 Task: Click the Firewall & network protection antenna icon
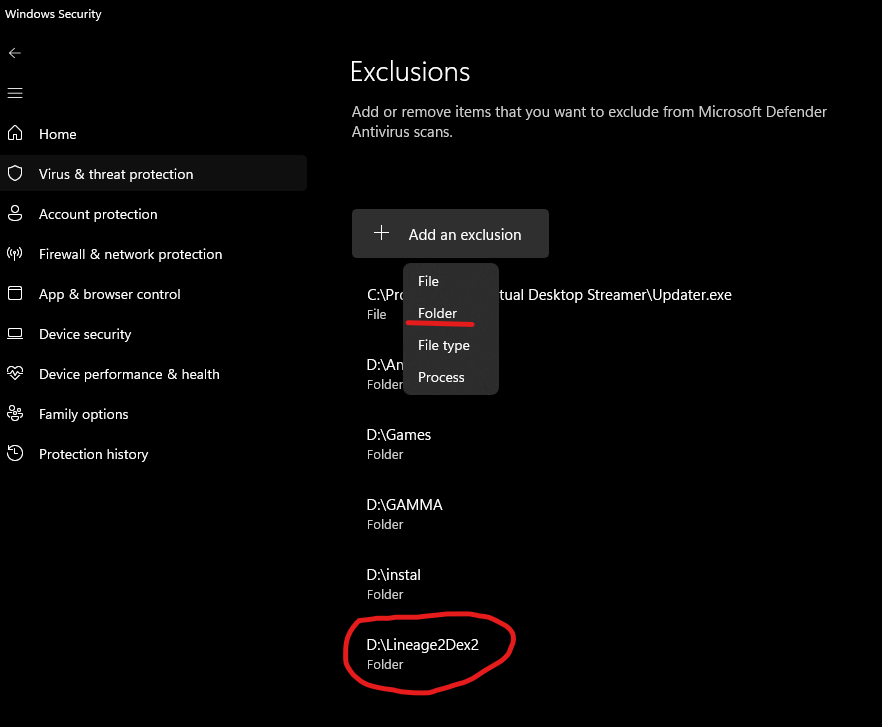point(15,254)
